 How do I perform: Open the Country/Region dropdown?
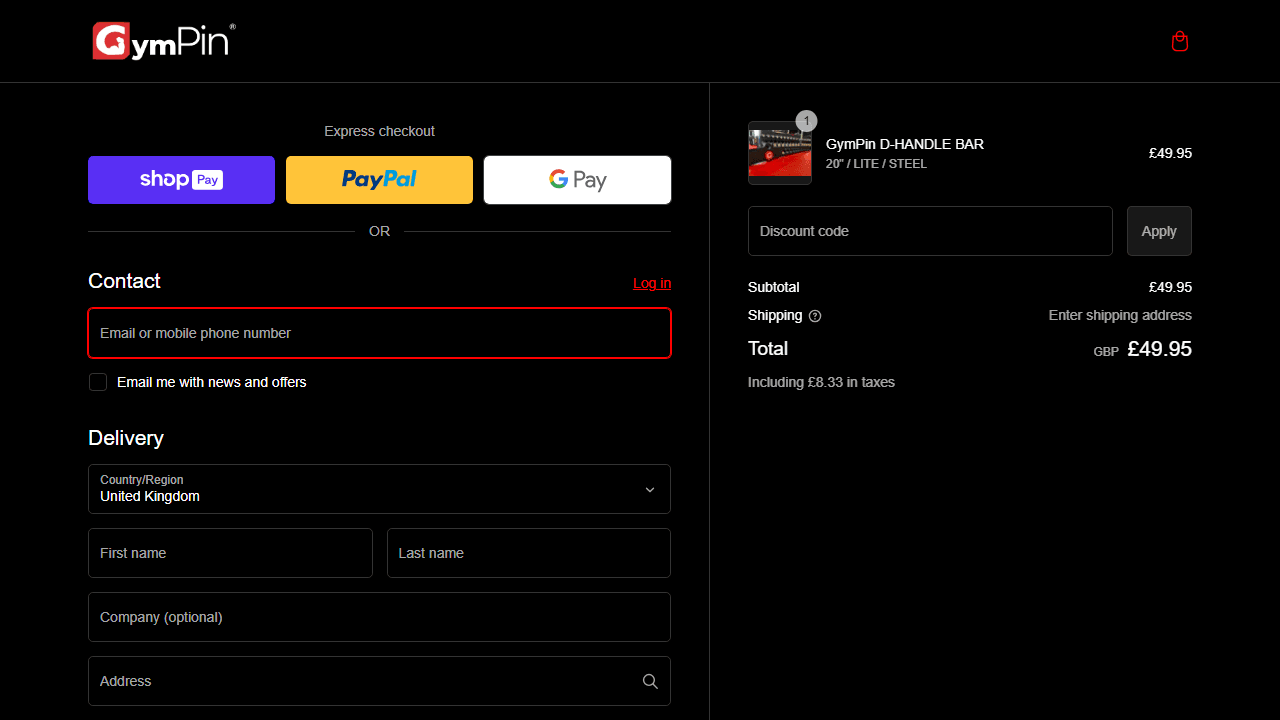[379, 489]
